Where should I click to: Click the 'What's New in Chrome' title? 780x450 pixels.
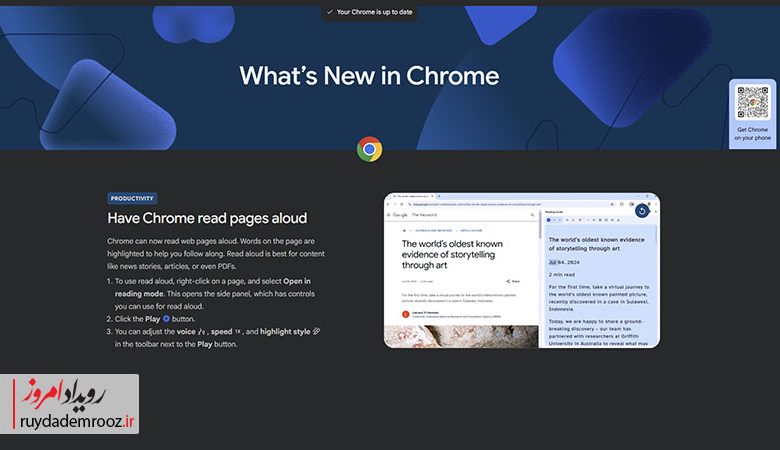pyautogui.click(x=369, y=76)
